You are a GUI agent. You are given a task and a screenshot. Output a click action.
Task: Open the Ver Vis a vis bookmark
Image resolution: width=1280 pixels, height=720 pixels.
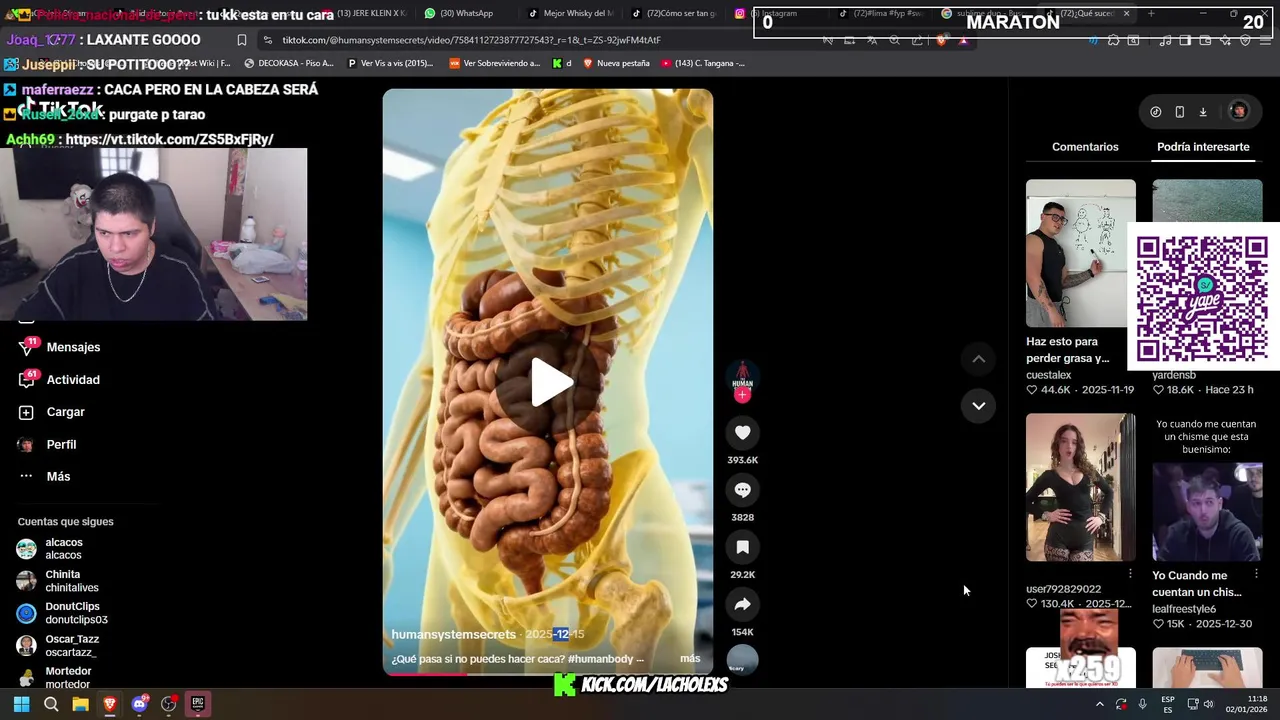[390, 63]
